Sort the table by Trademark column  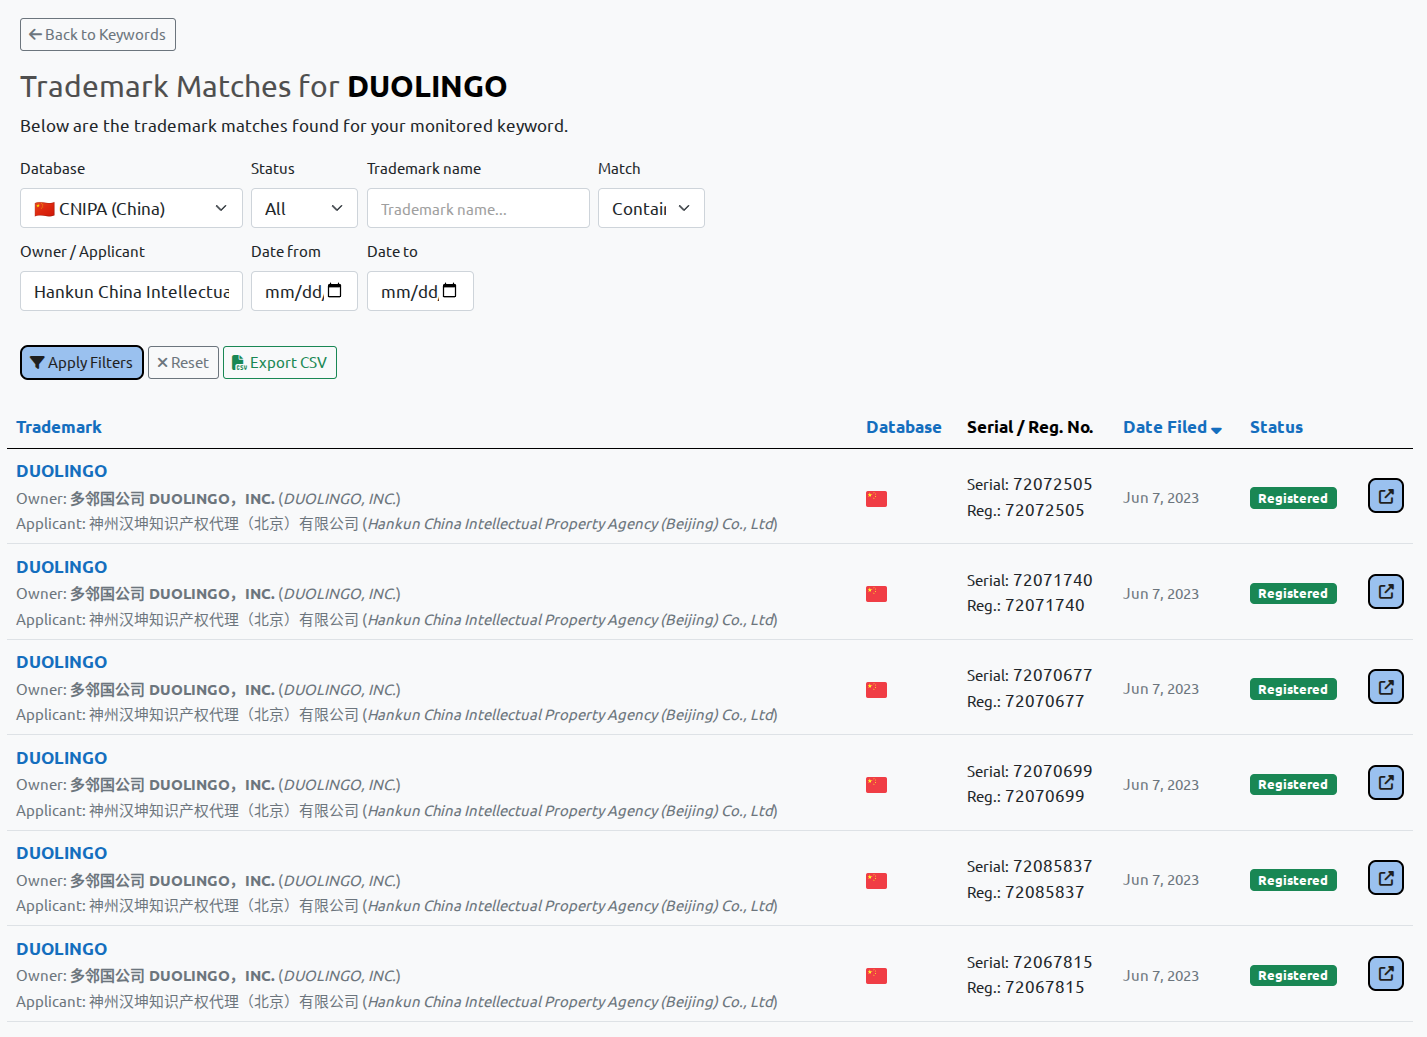[59, 427]
